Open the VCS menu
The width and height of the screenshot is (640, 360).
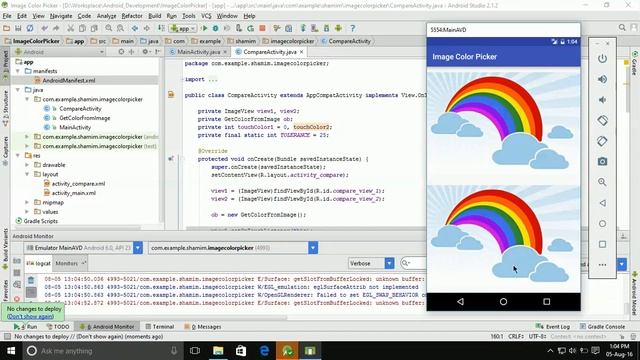pyautogui.click(x=206, y=16)
